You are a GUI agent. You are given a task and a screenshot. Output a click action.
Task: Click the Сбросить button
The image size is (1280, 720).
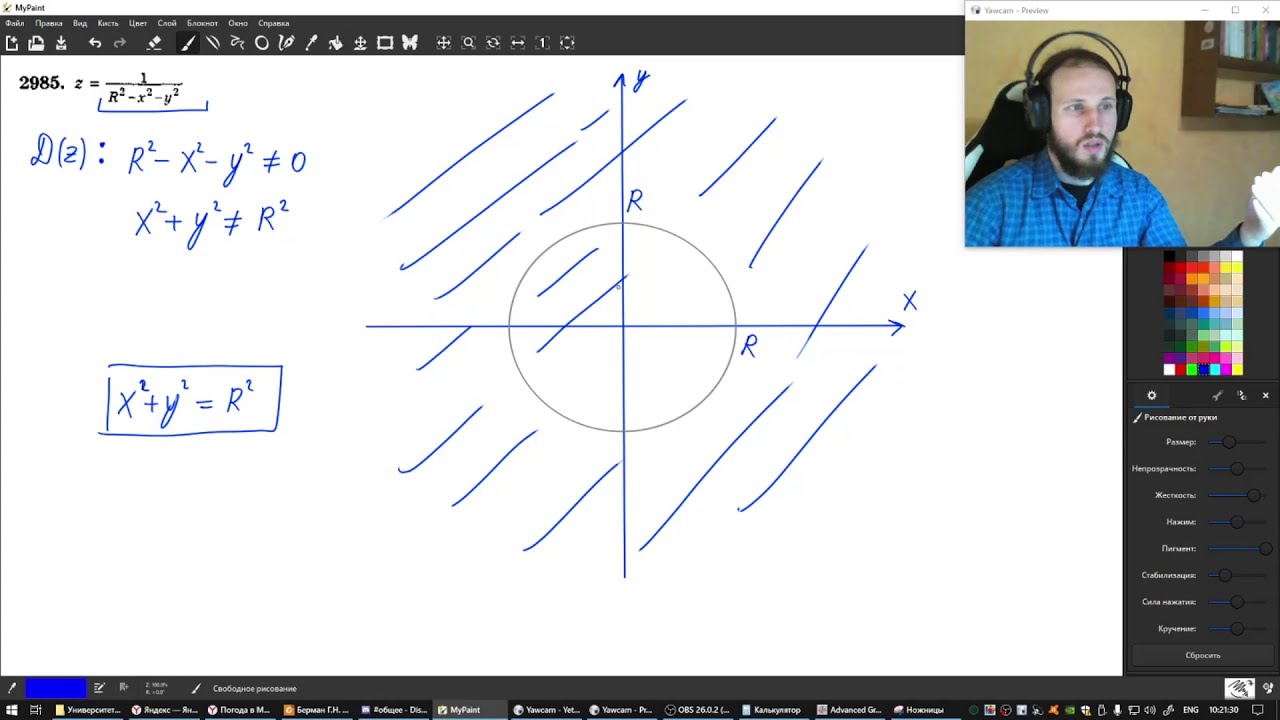(x=1202, y=655)
